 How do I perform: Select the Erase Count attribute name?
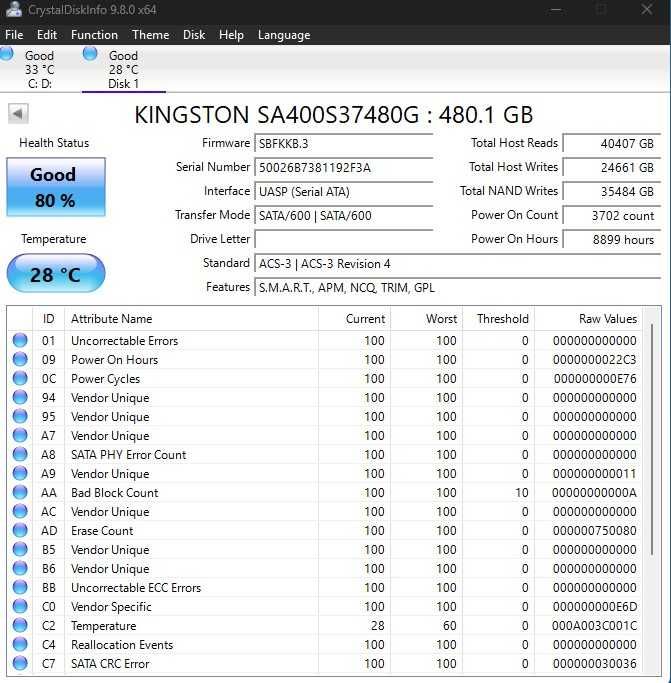tap(102, 531)
